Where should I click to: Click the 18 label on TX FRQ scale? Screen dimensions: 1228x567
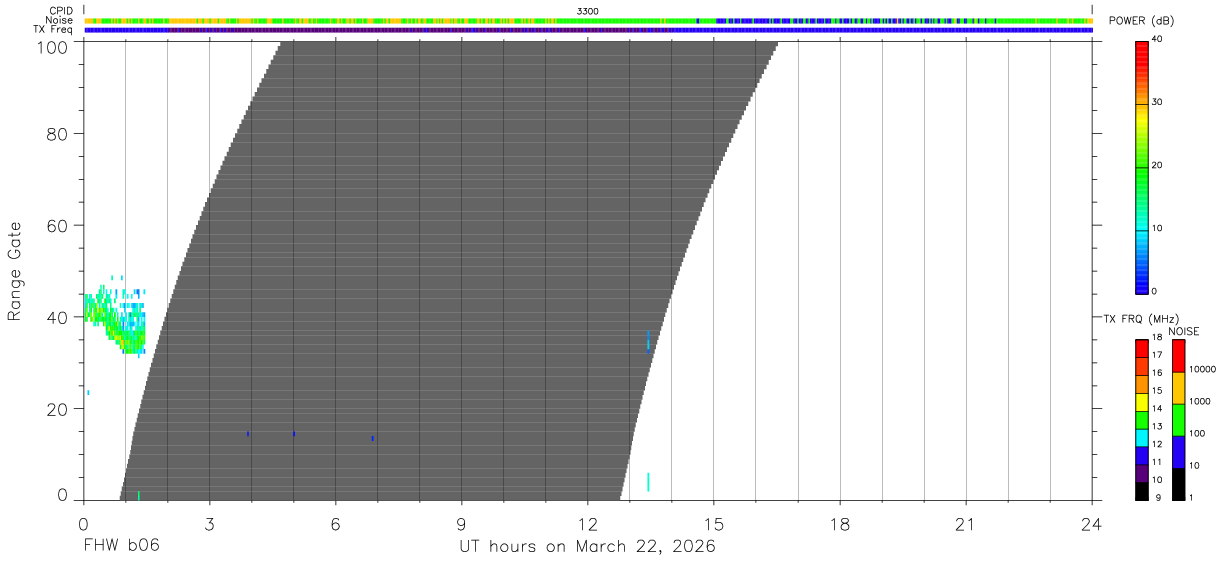(x=1157, y=338)
